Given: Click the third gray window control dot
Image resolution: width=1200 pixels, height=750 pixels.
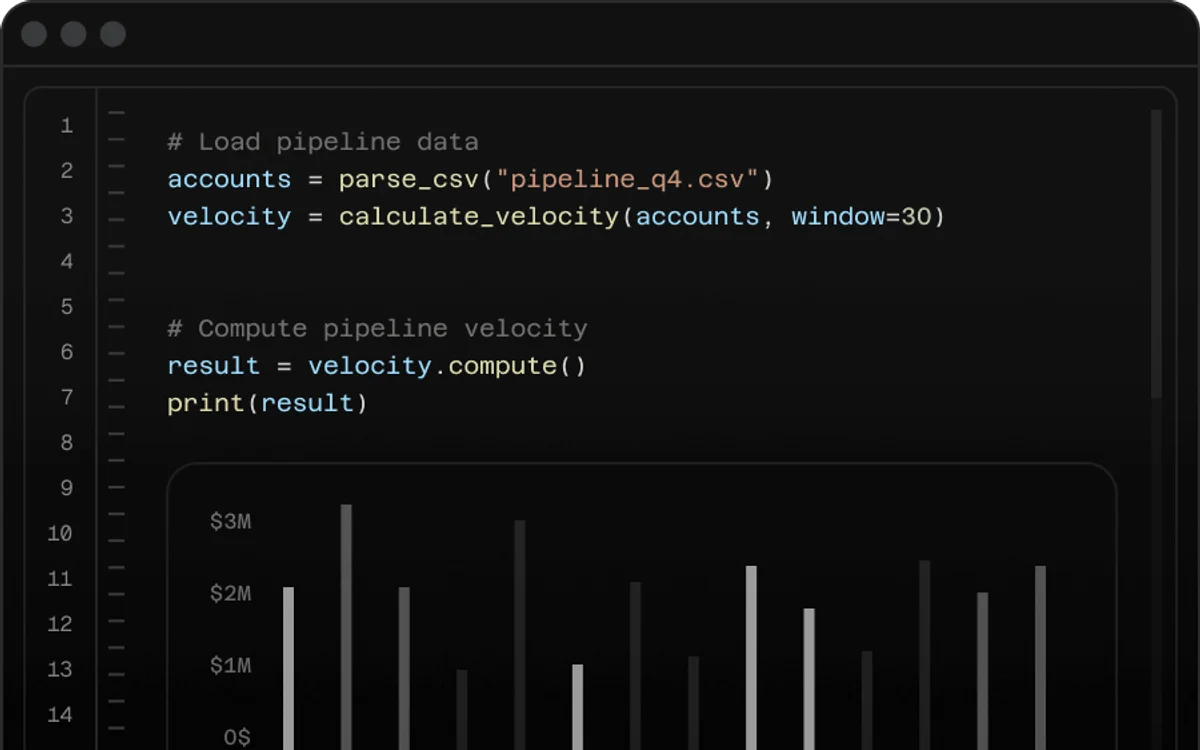Looking at the screenshot, I should click(x=113, y=34).
